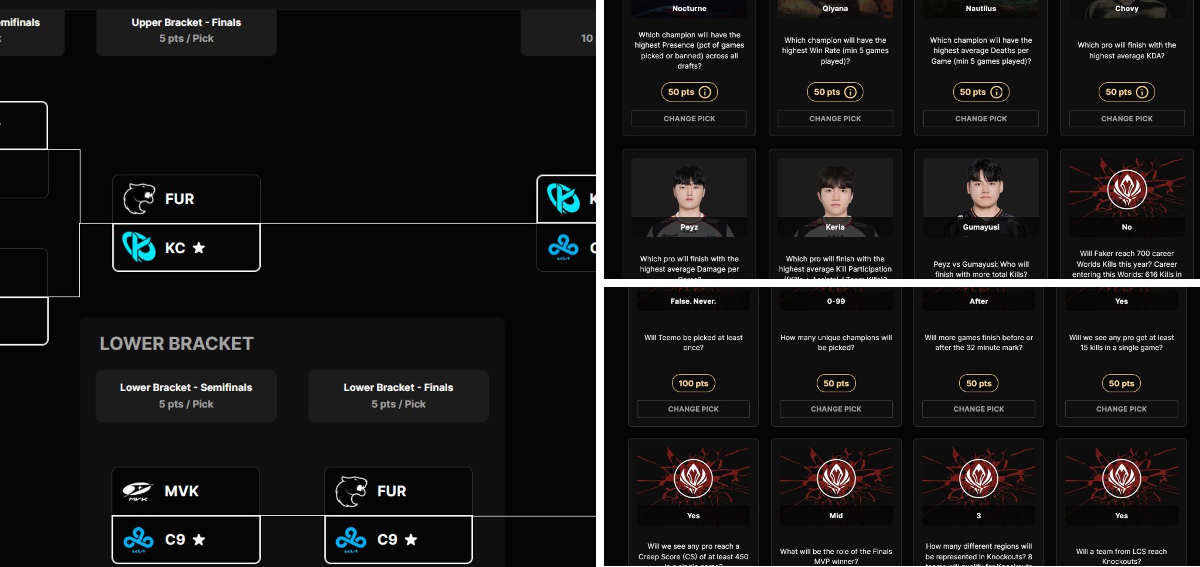Change pick for highest Win Rate question
1200x567 pixels.
pos(836,118)
